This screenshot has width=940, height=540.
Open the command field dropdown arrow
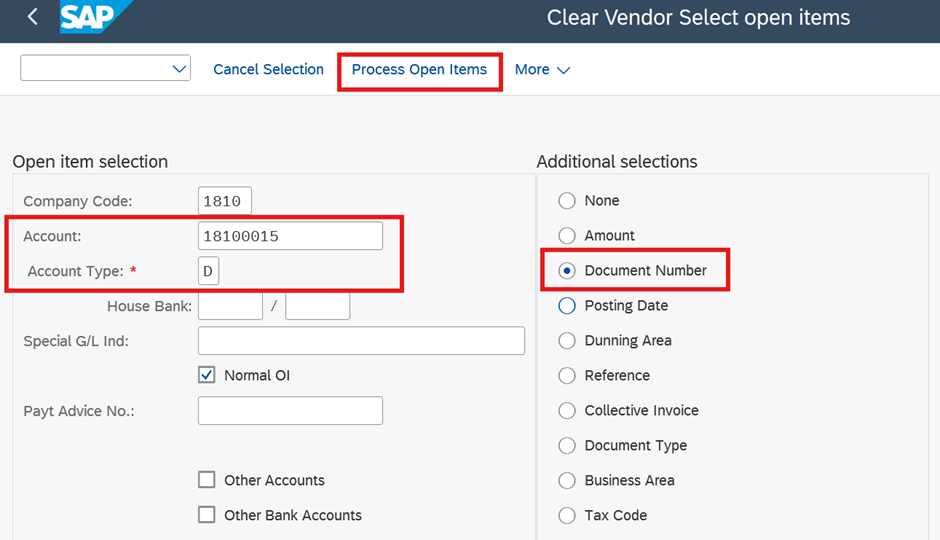click(179, 68)
